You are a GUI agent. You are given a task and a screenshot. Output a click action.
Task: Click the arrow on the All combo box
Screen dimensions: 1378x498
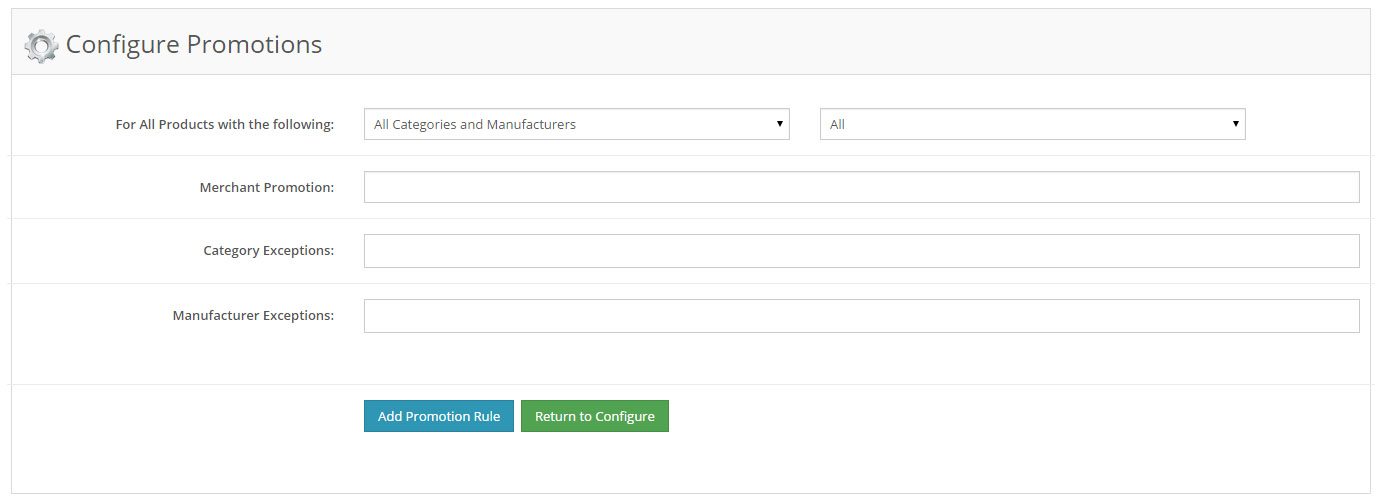(x=1235, y=124)
